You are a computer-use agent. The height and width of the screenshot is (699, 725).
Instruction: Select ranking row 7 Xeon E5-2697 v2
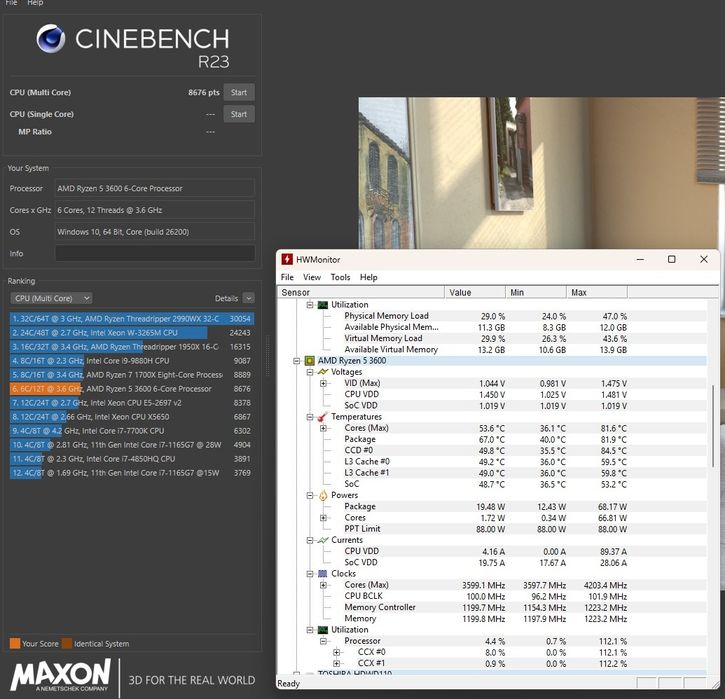pyautogui.click(x=132, y=403)
